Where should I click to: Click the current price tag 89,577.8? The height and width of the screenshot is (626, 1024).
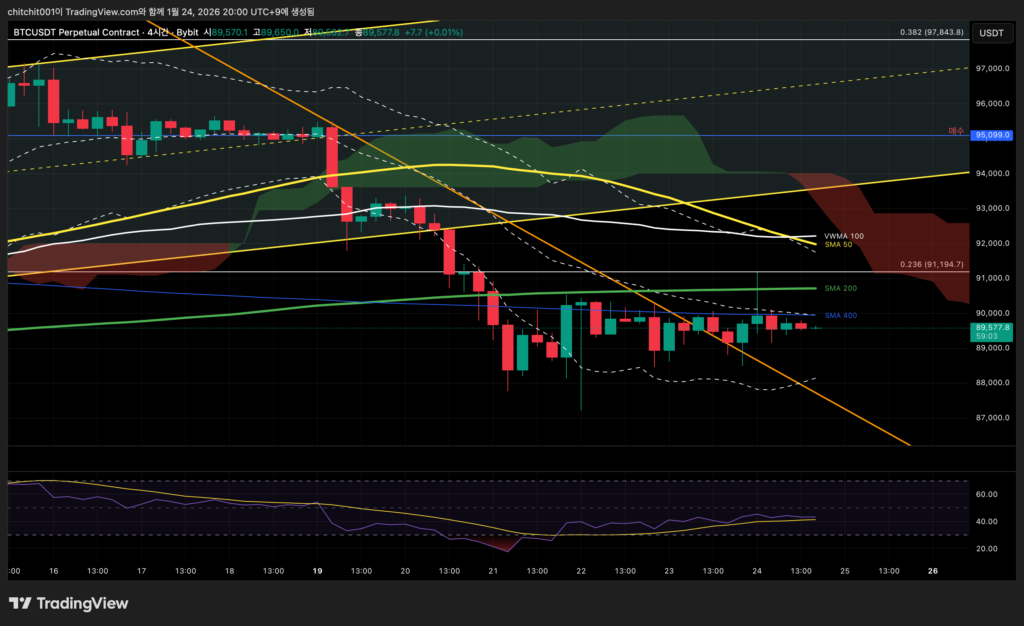pyautogui.click(x=993, y=328)
